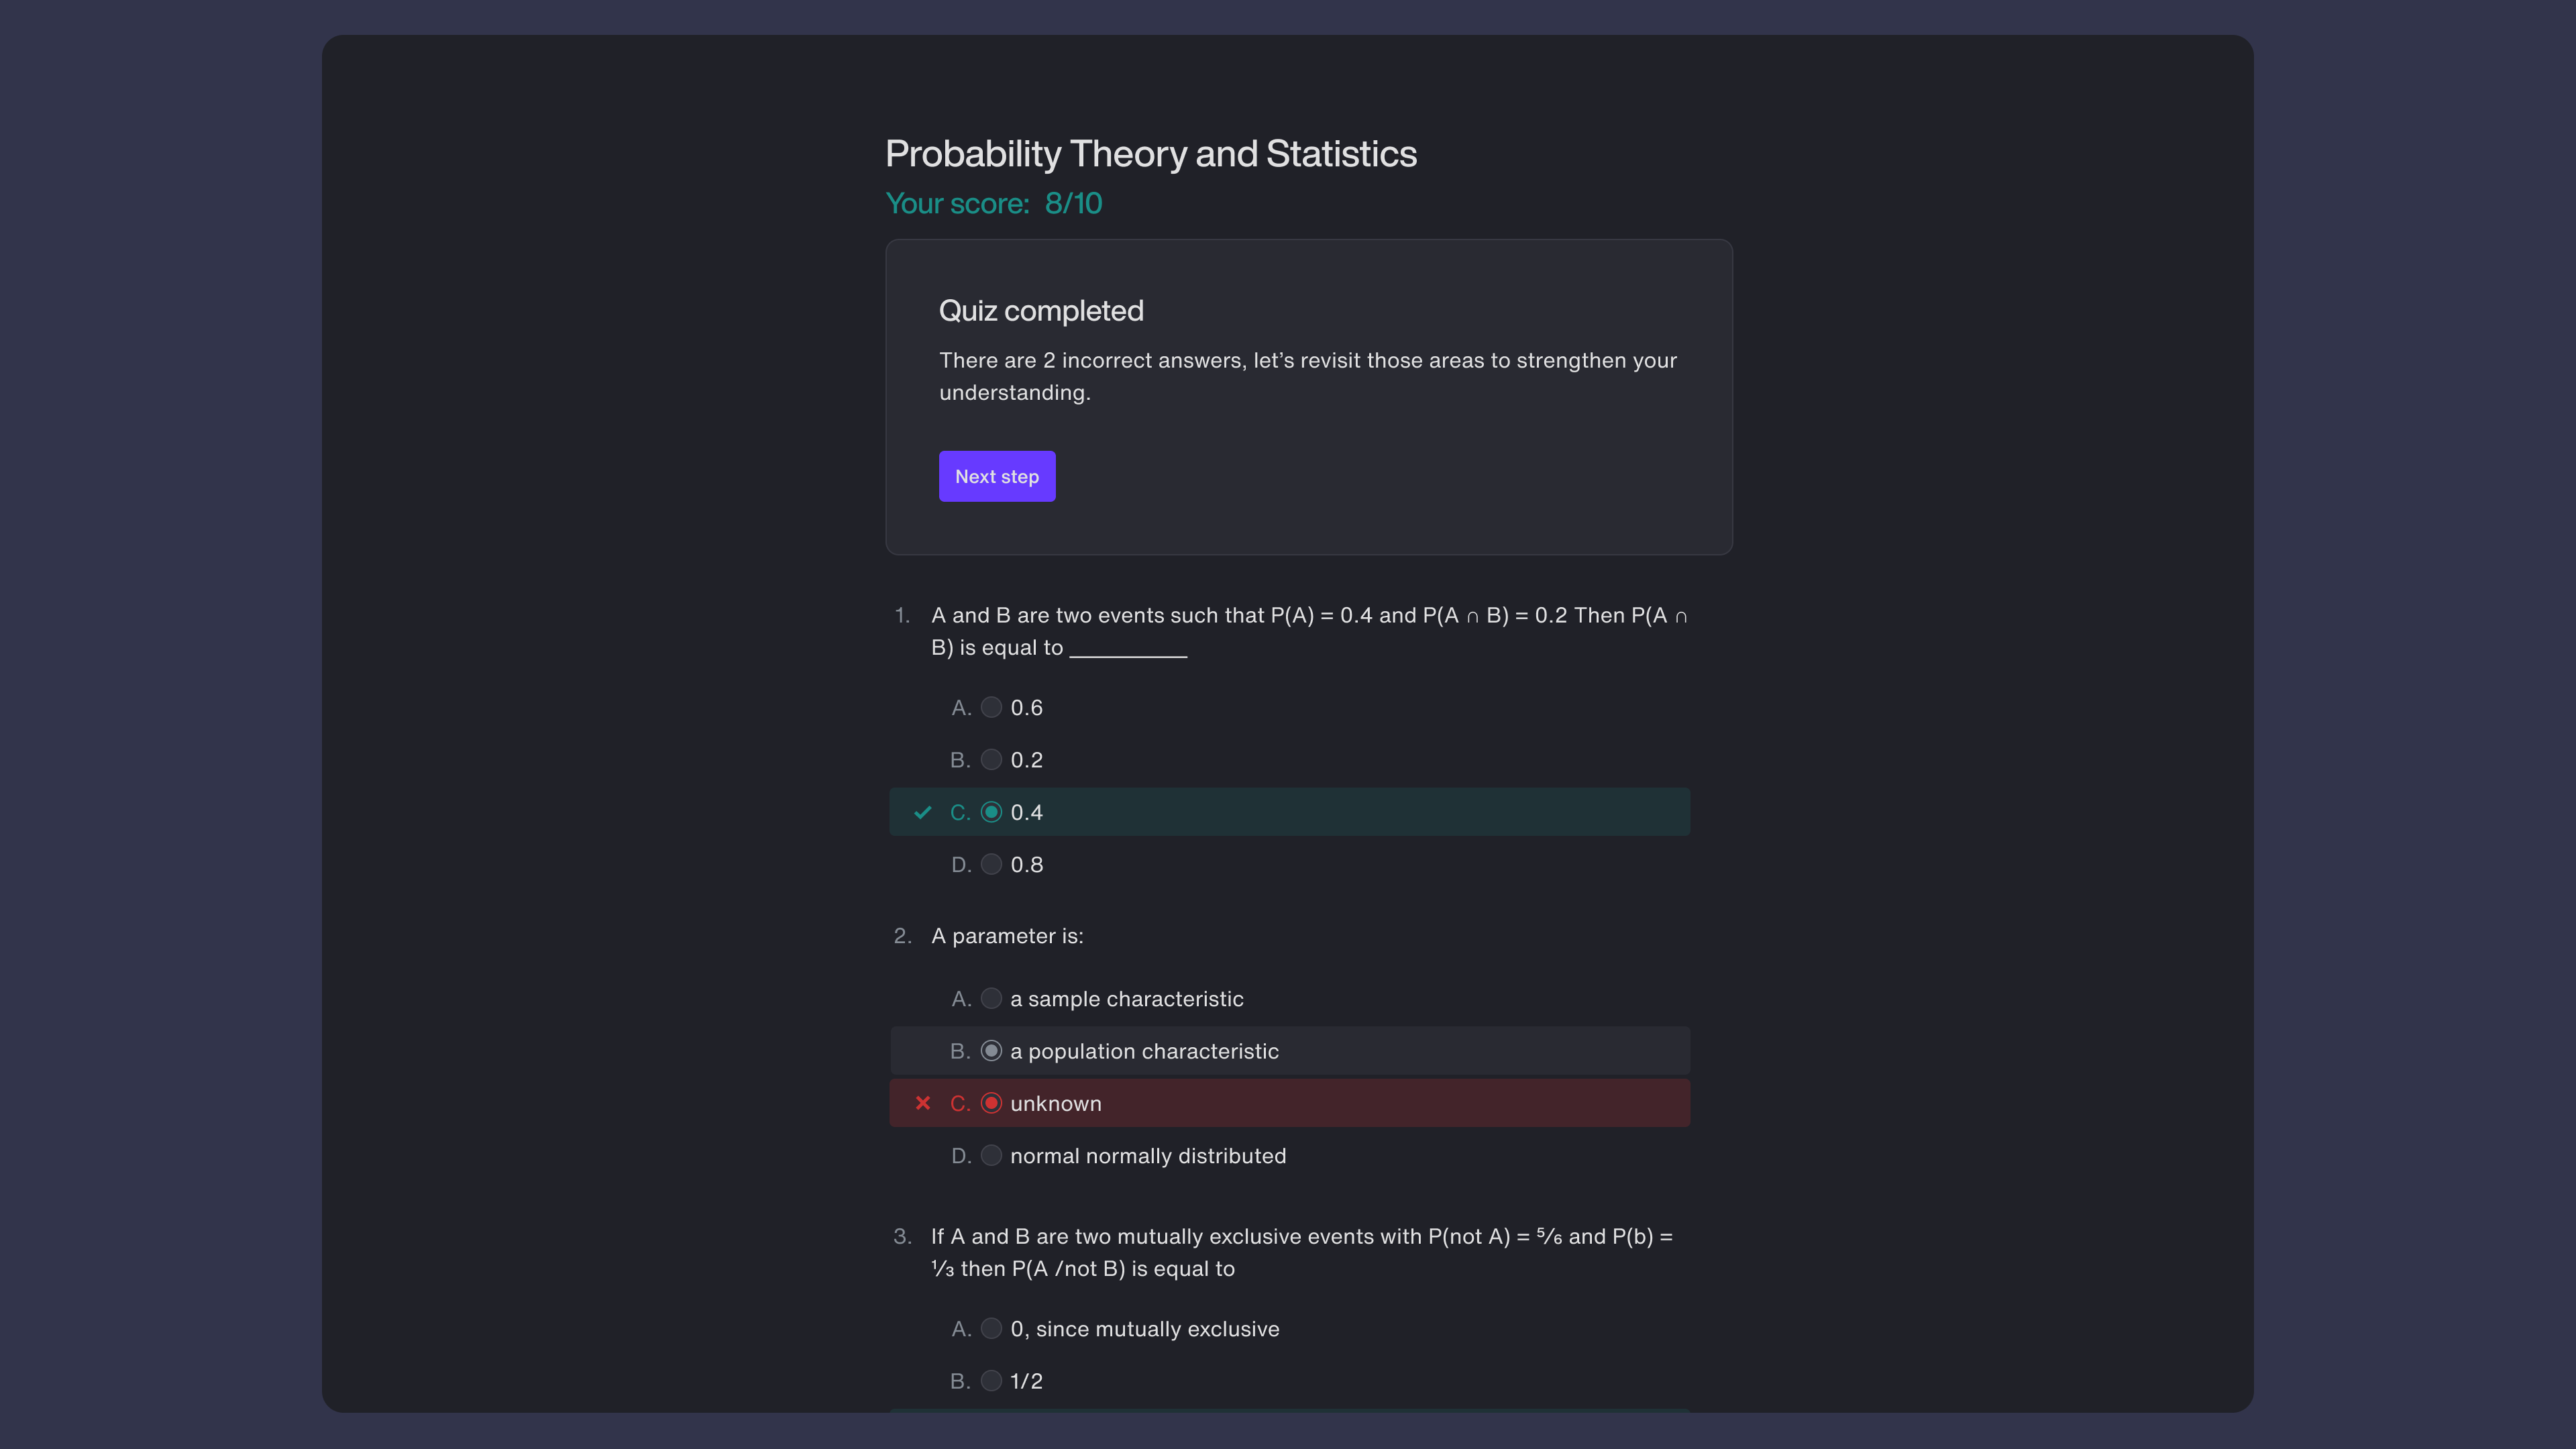Click the 'Quiz completed' heading
This screenshot has width=2576, height=1449.
[1041, 311]
